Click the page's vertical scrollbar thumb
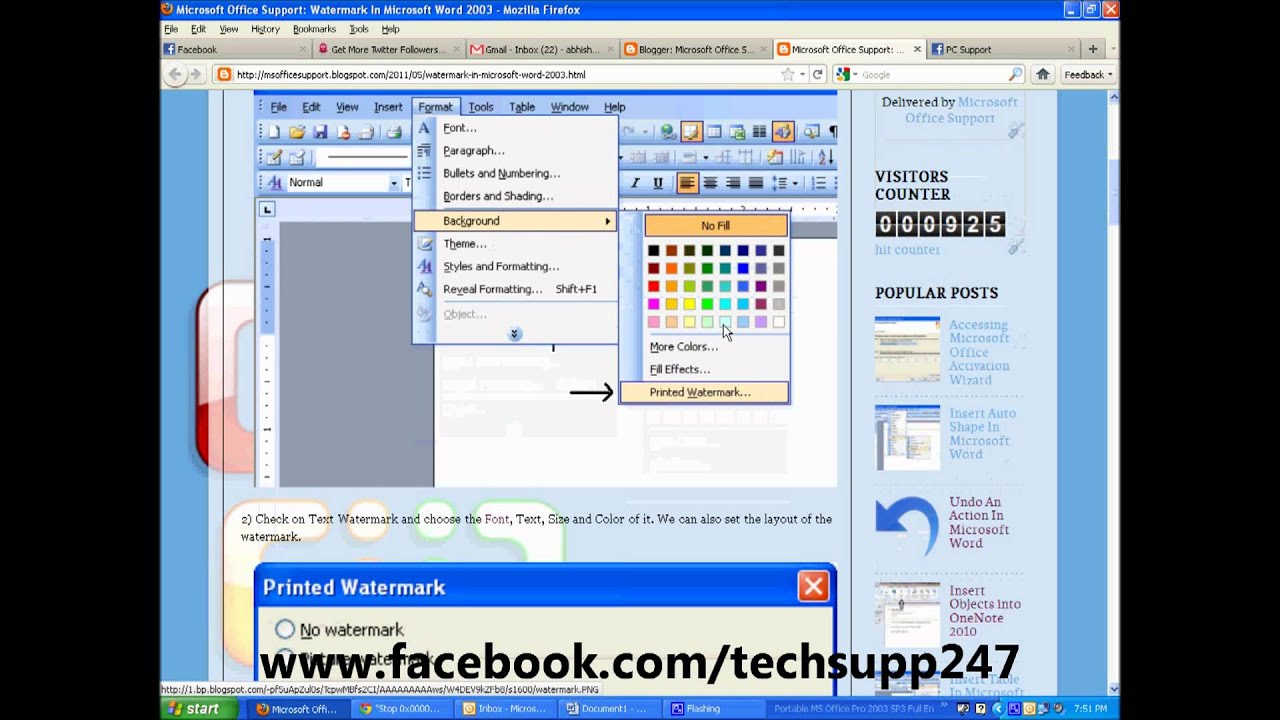Screen dimensions: 1280x720 click(1113, 192)
